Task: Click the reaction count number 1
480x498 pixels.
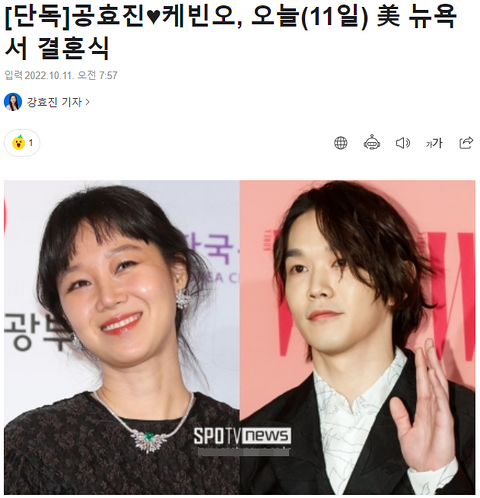Action: [x=31, y=143]
